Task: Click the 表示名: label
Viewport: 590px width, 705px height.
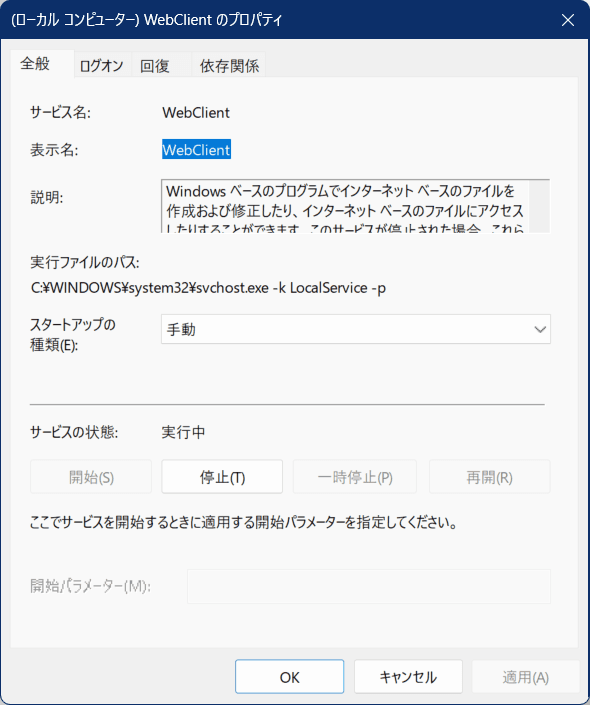Action: (x=54, y=150)
